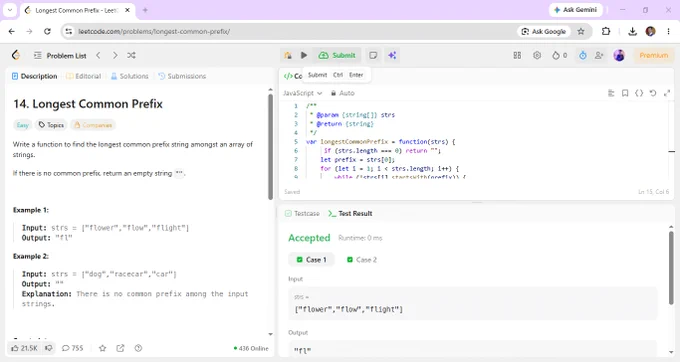Run code with the play button

304,55
